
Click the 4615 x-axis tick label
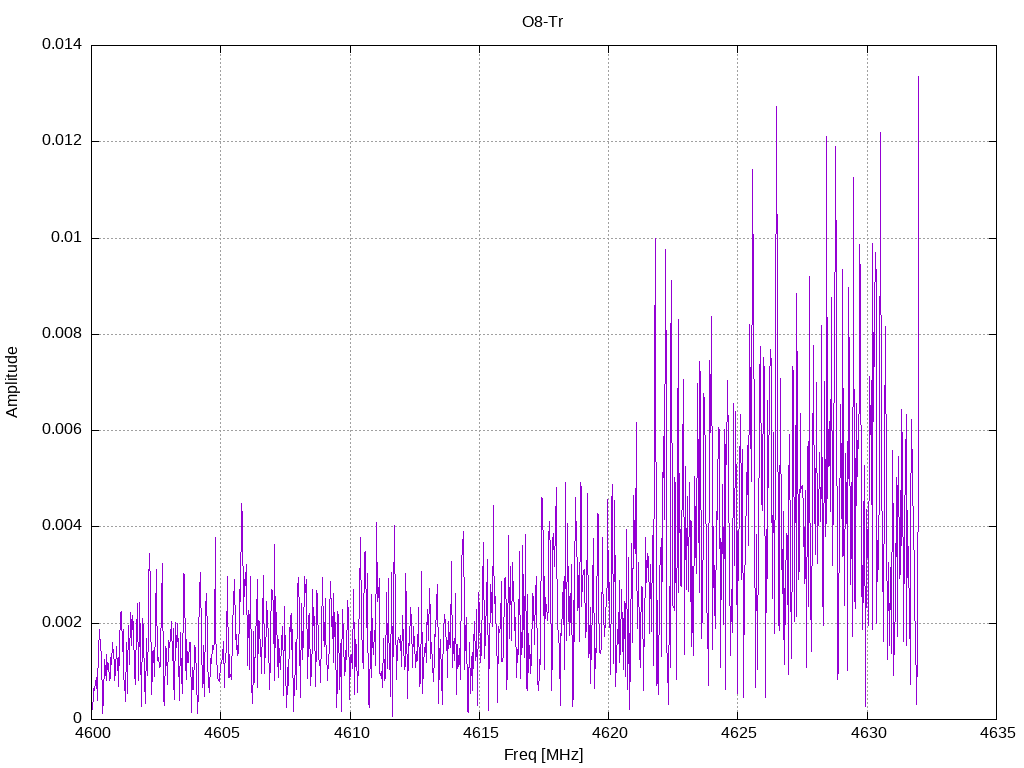pyautogui.click(x=481, y=733)
